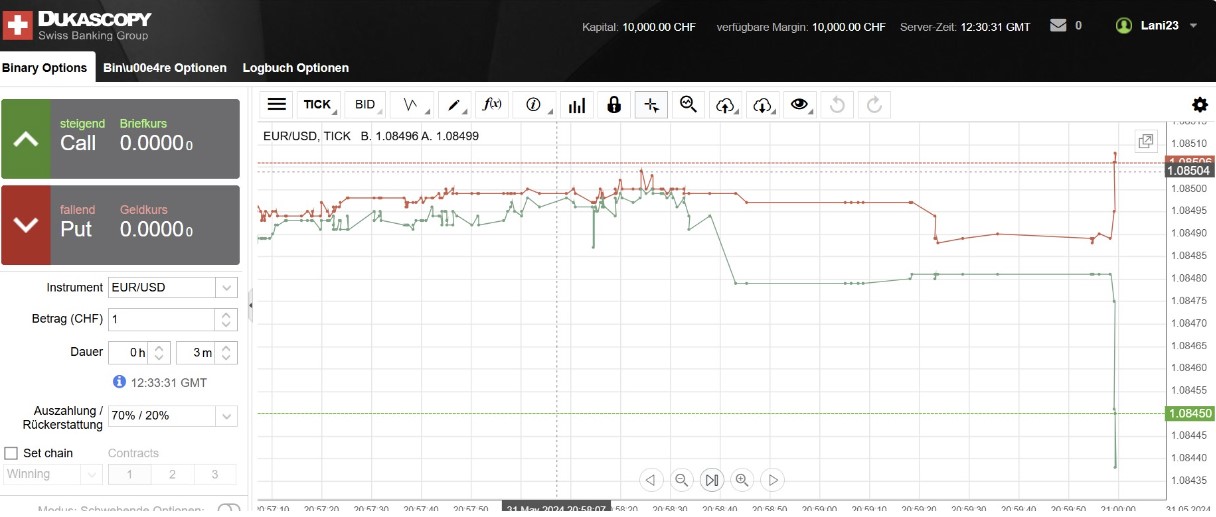The width and height of the screenshot is (1216, 517).
Task: Open the TICK timeframe dropdown
Action: pos(318,105)
